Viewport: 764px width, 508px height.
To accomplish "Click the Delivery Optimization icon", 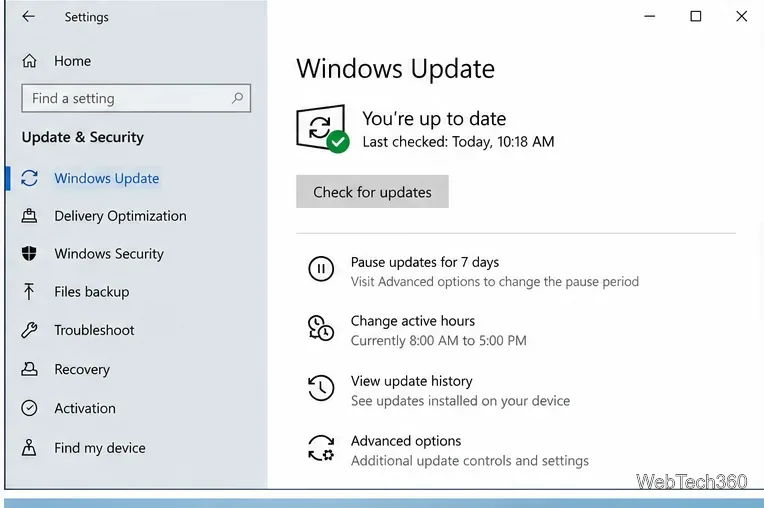I will pos(29,216).
